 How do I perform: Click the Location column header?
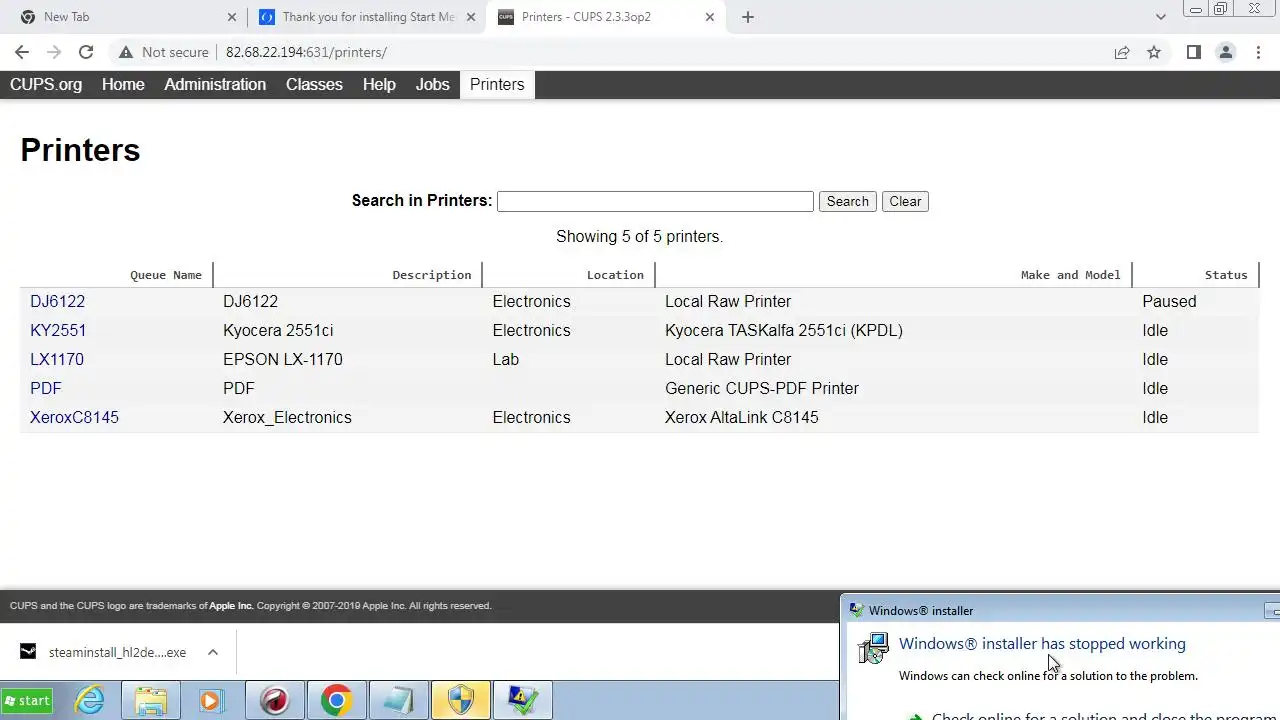coord(615,275)
